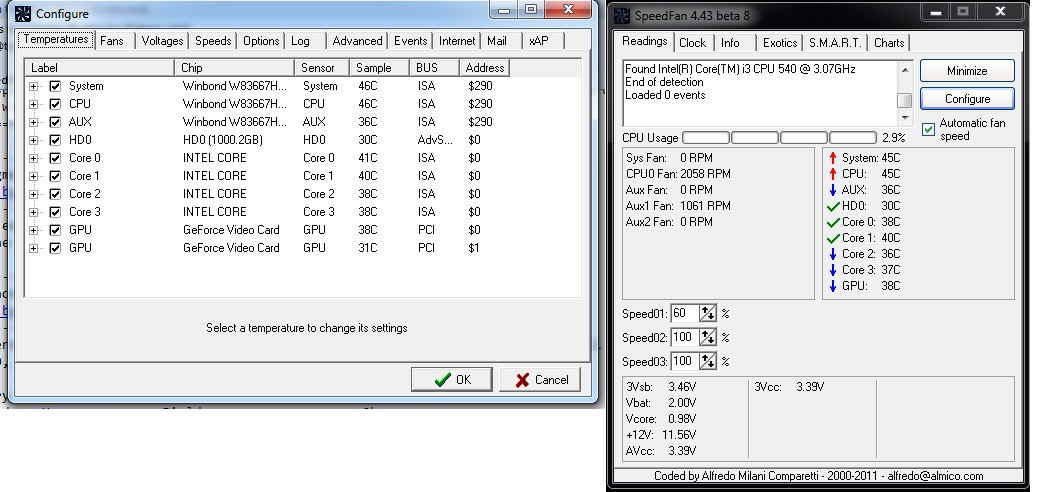
Task: Switch to the Clock tab in SpeedFan
Action: point(692,43)
